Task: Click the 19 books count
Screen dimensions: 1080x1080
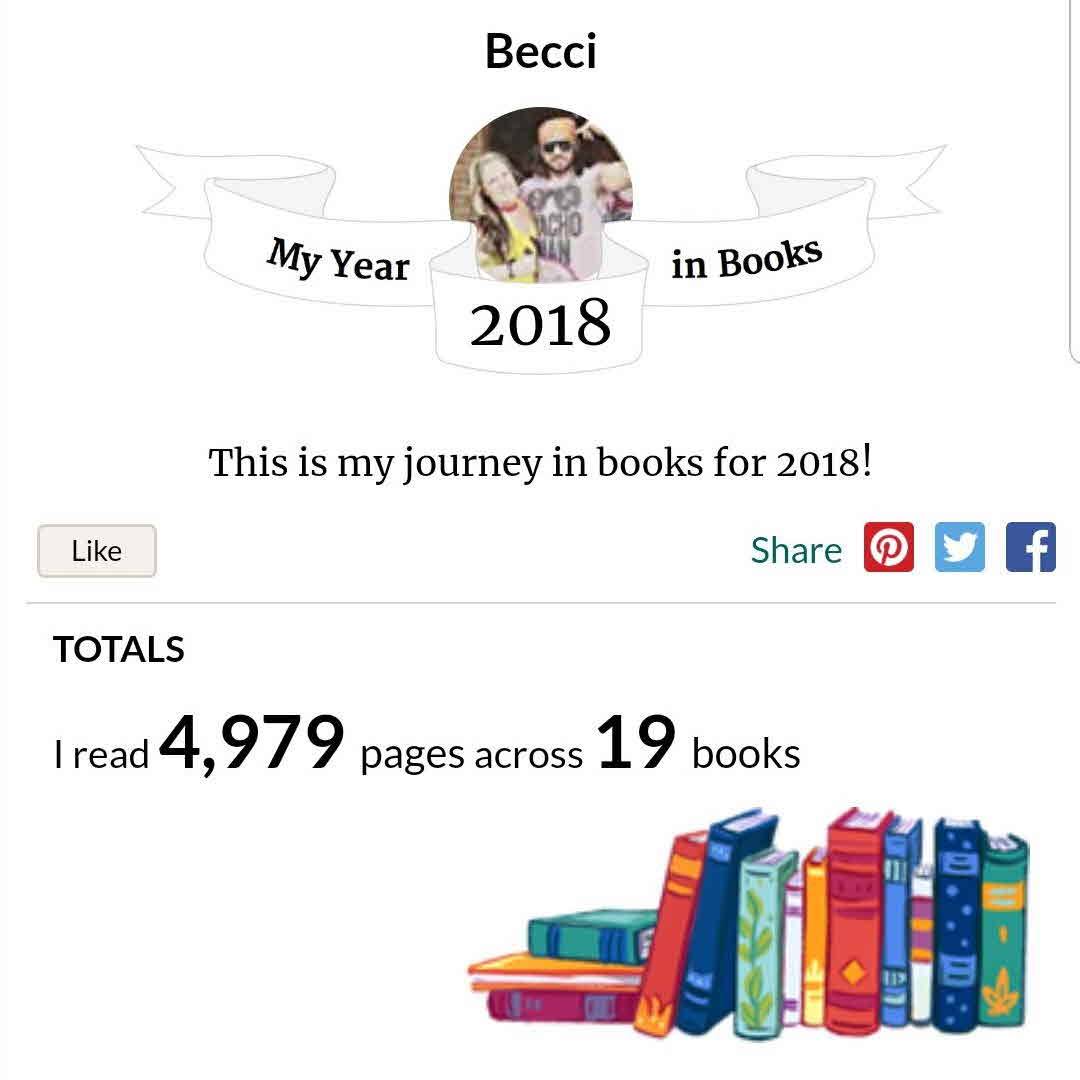Action: pyautogui.click(x=636, y=744)
